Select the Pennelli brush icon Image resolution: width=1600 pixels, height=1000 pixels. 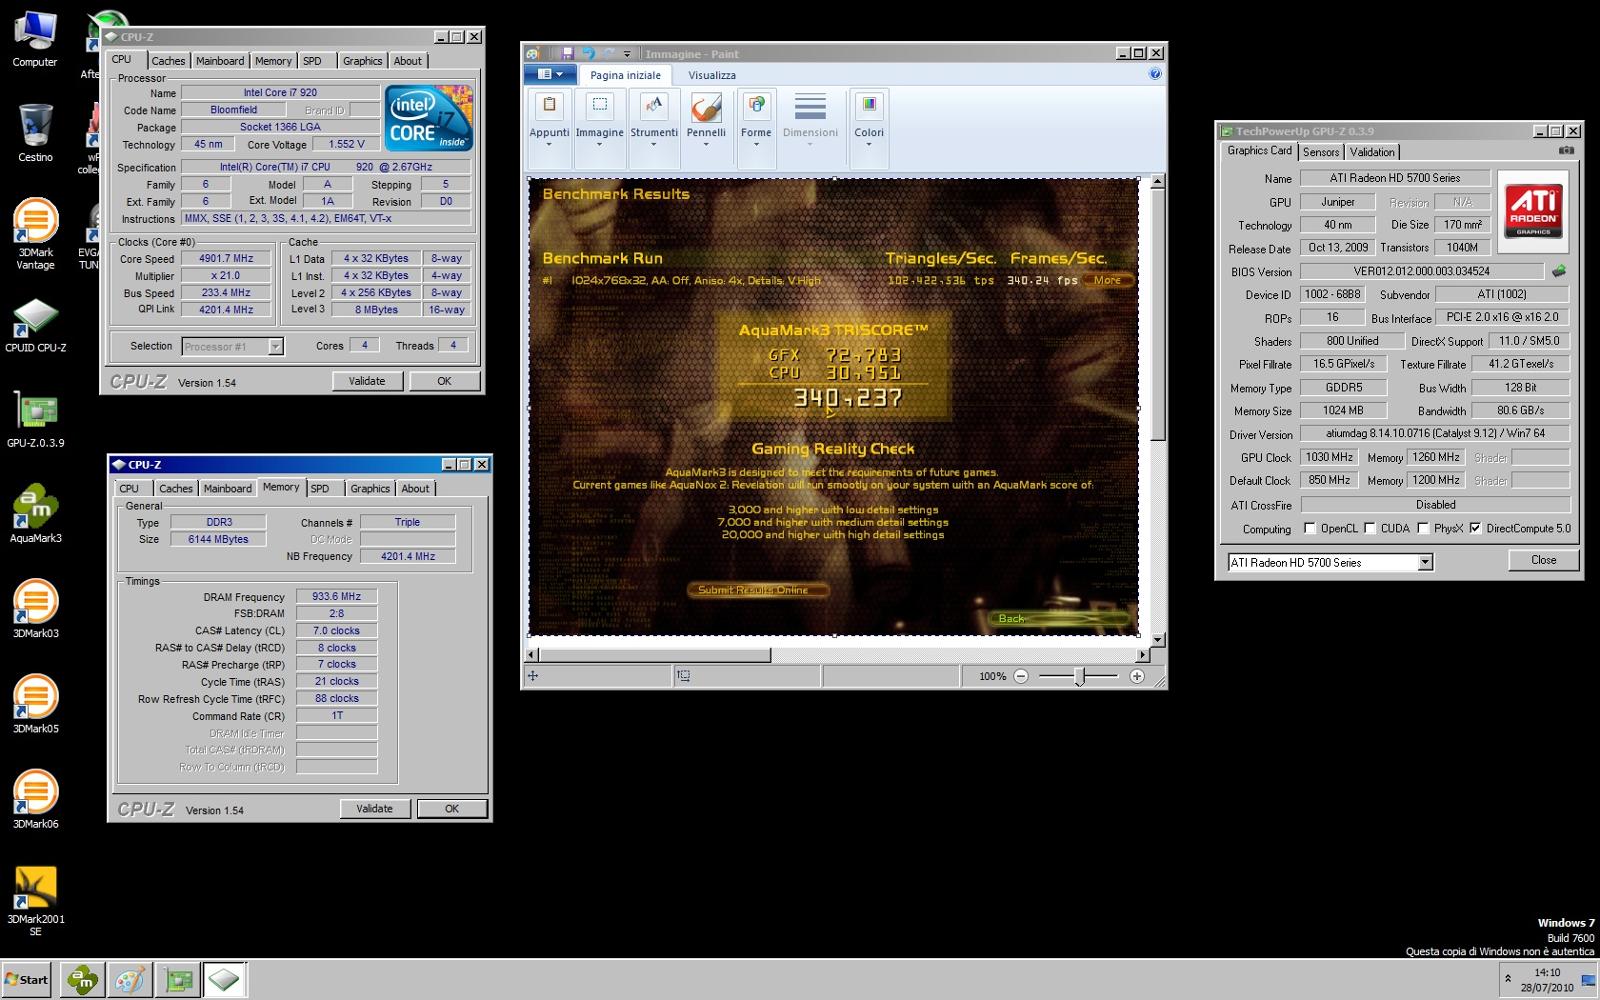click(706, 106)
